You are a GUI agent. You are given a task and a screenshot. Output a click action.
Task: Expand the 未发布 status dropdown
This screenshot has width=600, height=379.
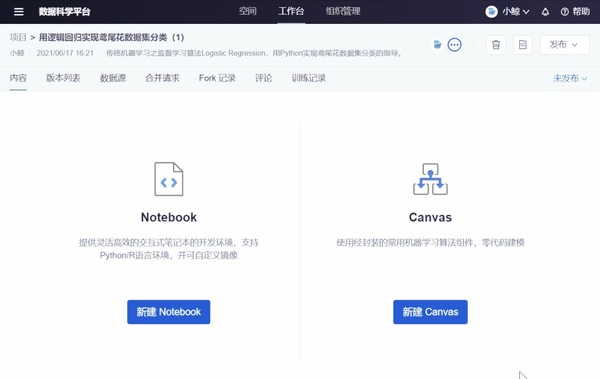570,78
